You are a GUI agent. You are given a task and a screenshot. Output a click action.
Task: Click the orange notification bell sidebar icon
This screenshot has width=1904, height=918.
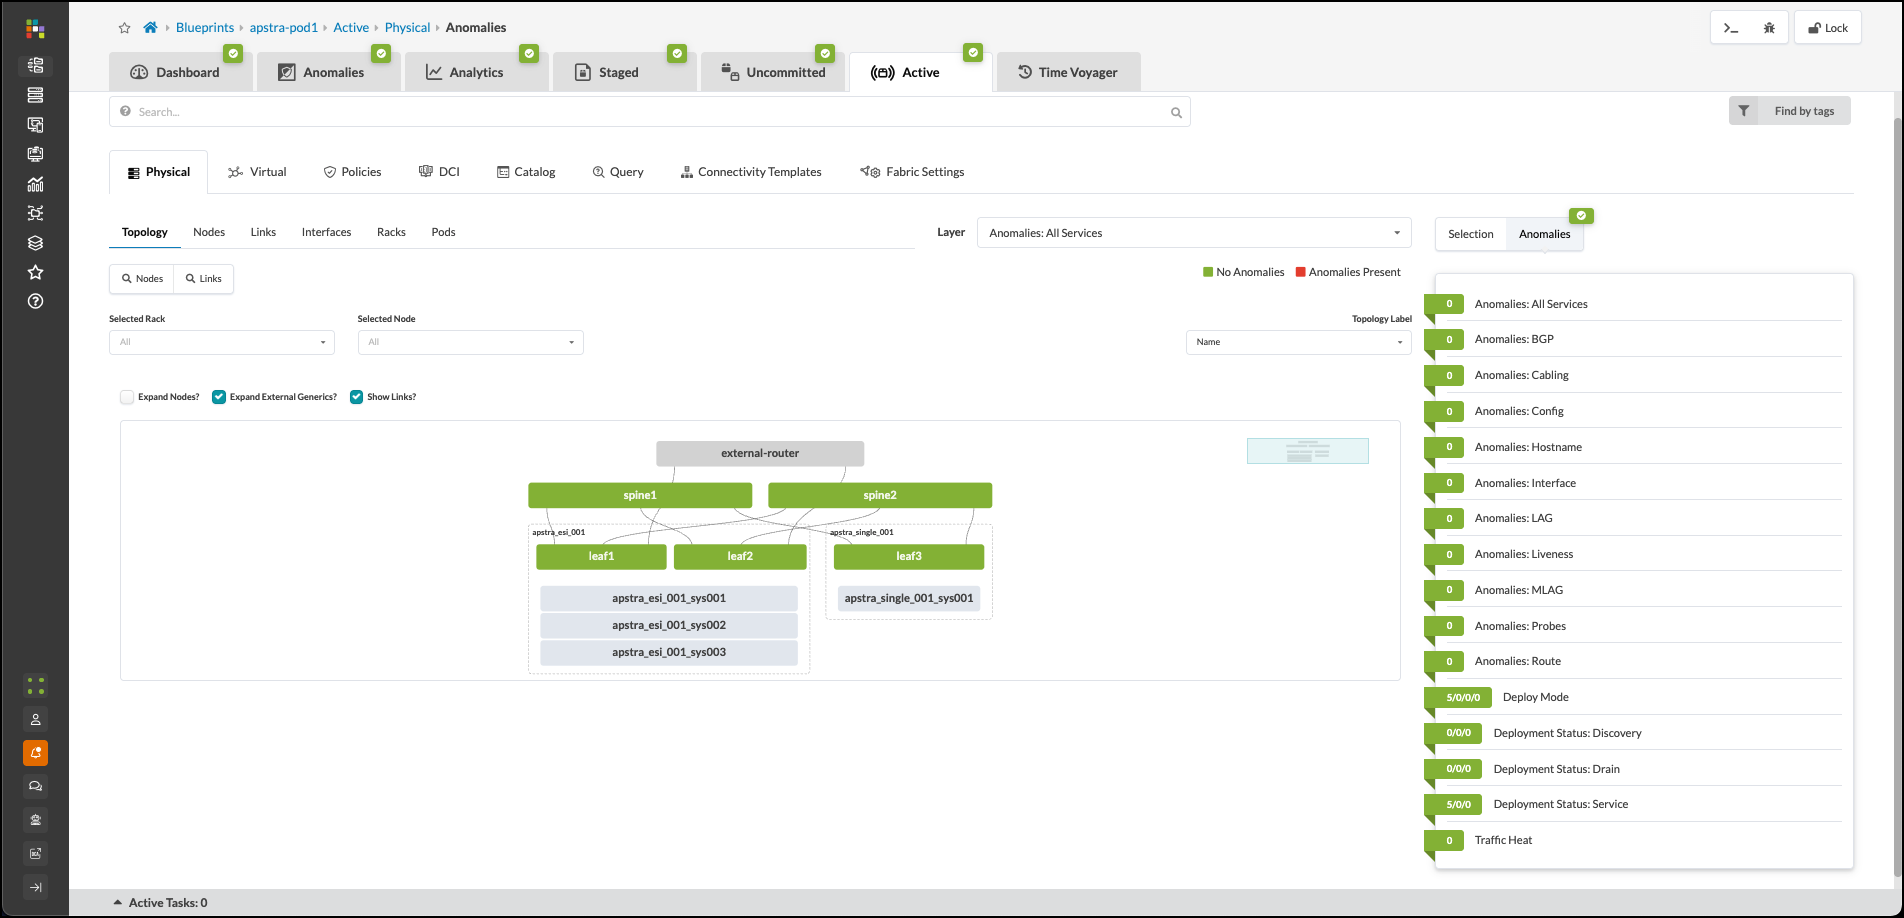coord(35,753)
